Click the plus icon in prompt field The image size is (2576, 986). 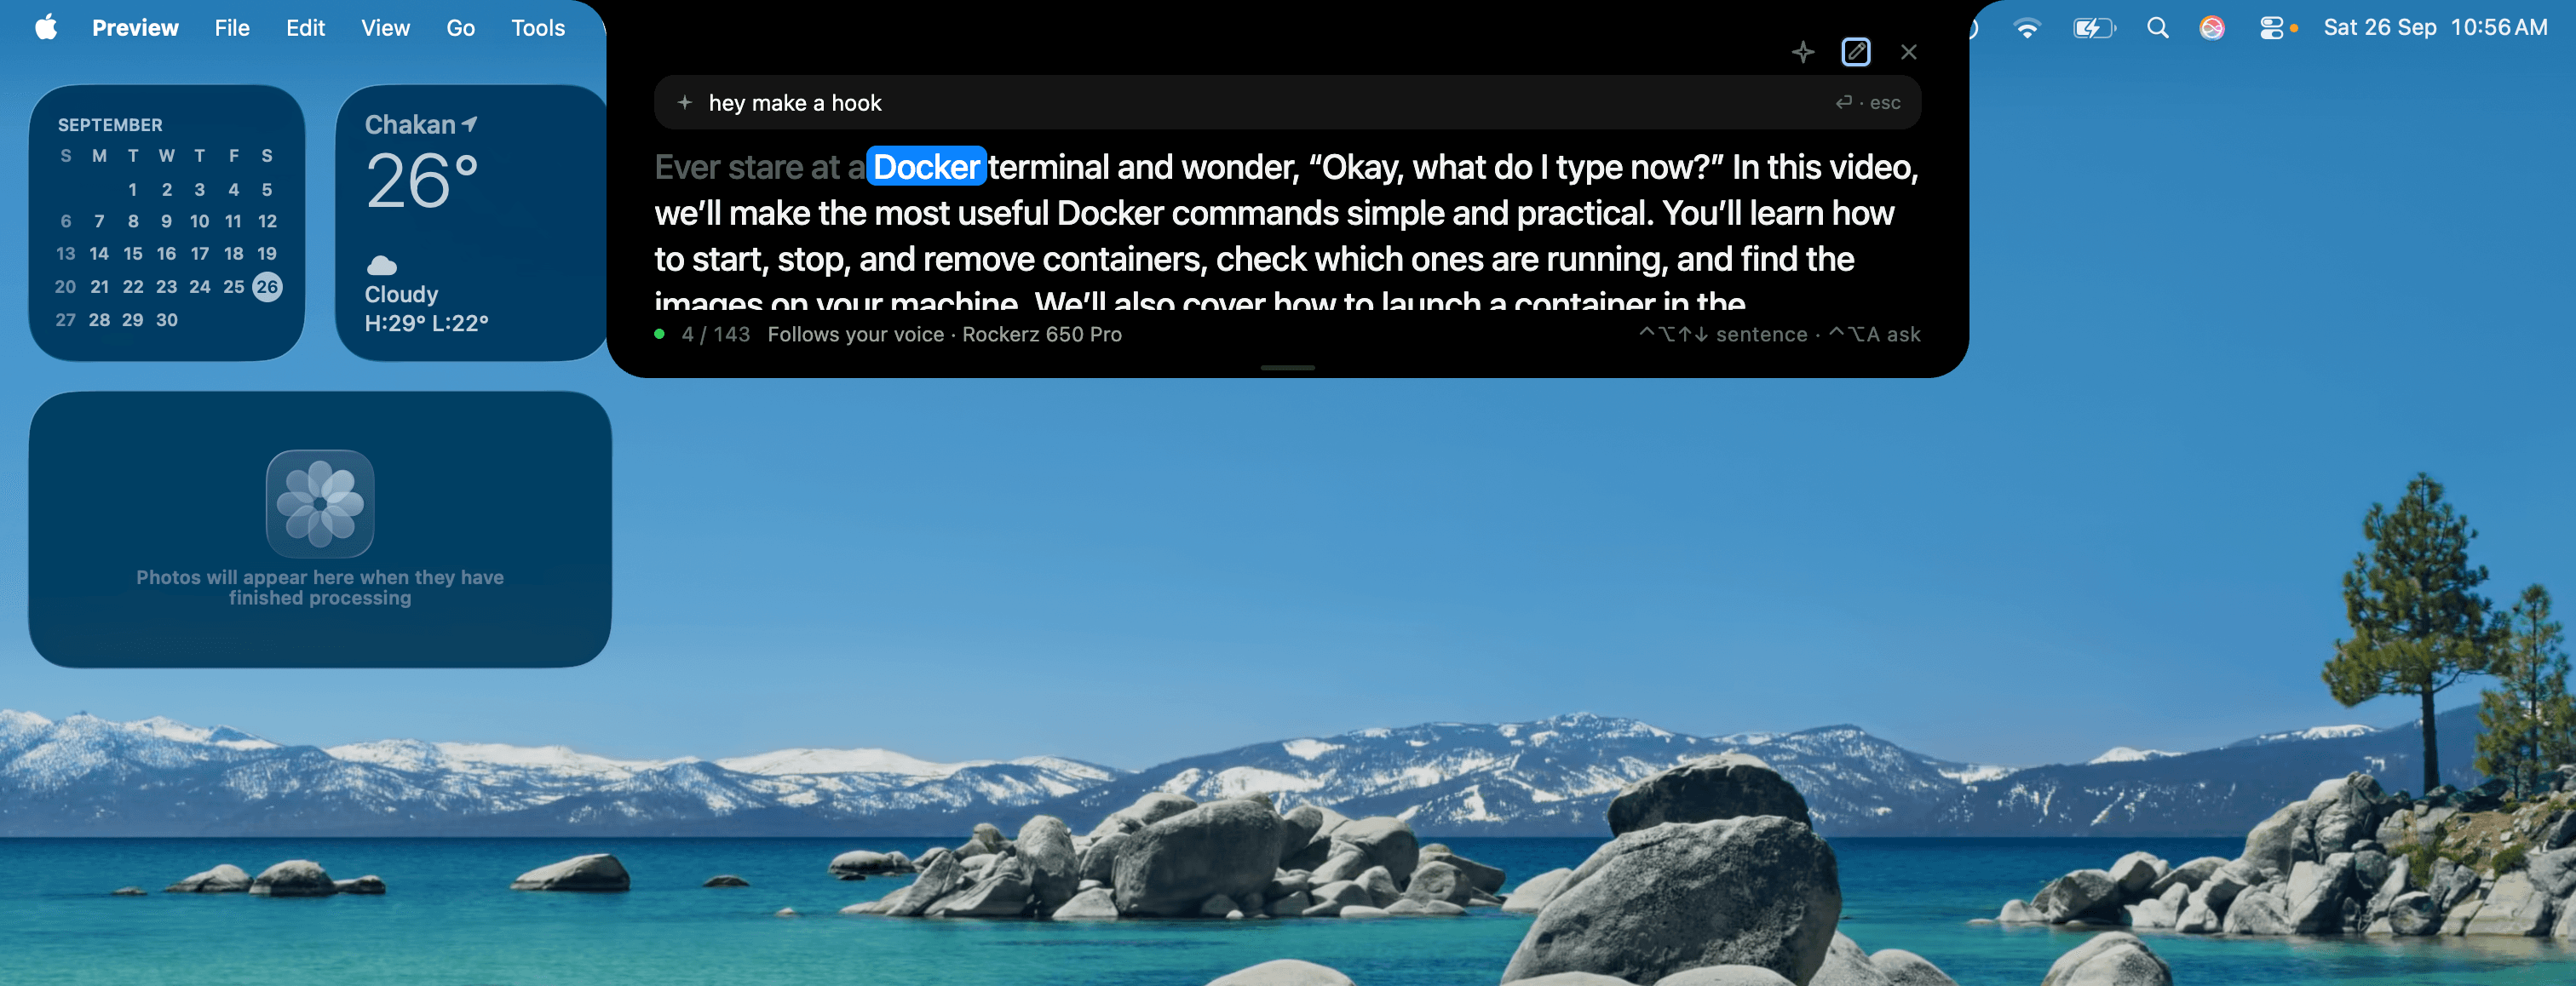point(684,102)
